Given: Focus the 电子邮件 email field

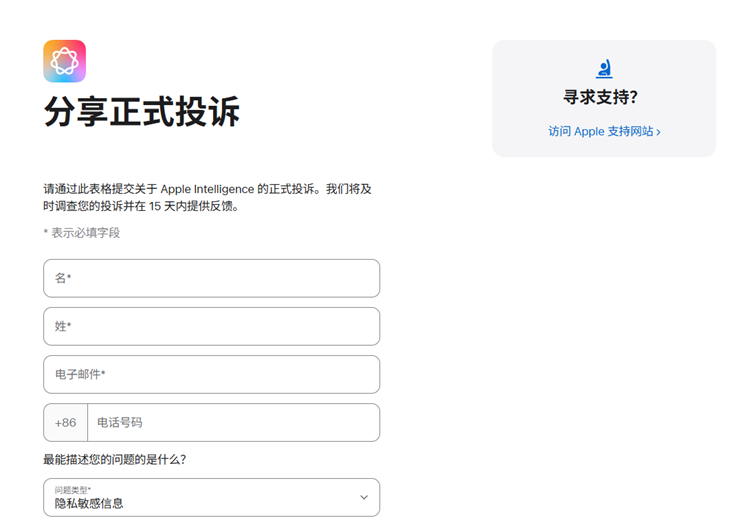Looking at the screenshot, I should (211, 375).
